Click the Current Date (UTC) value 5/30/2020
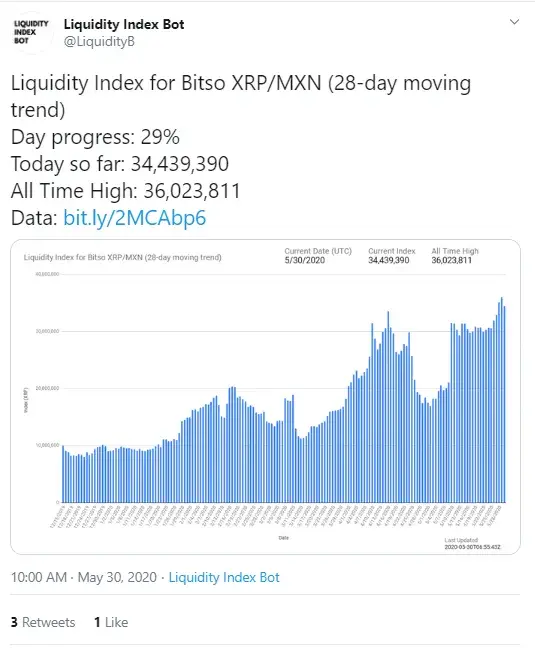 coord(304,260)
